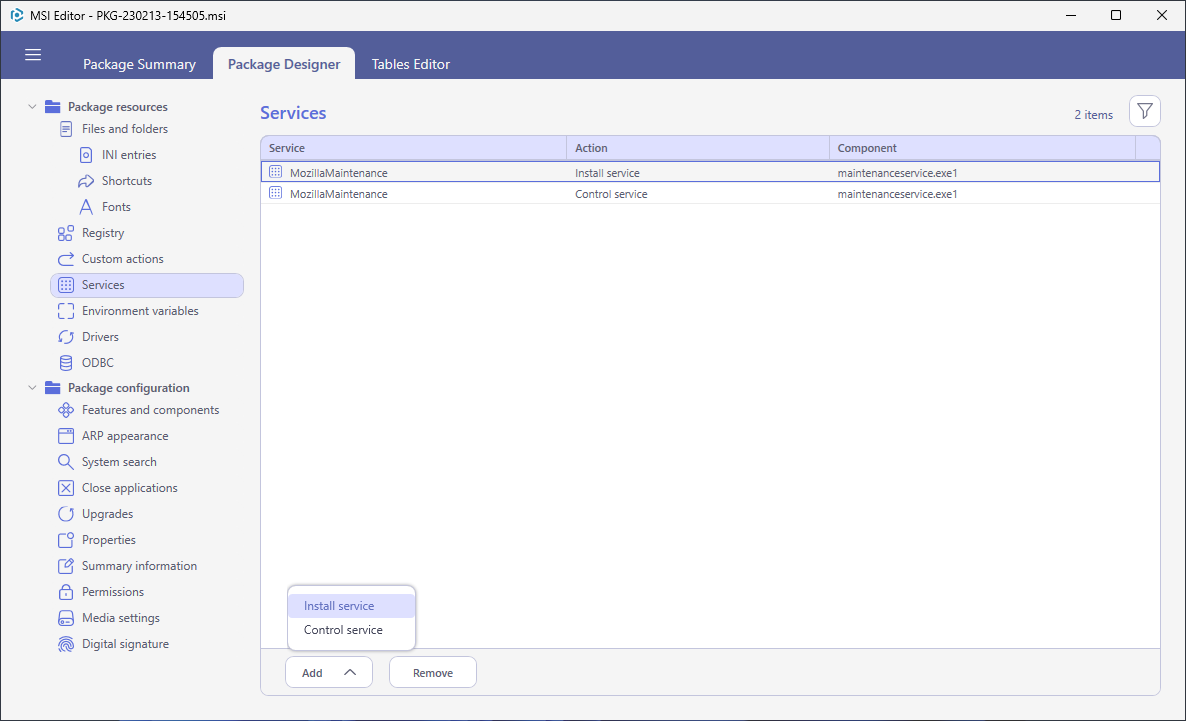This screenshot has width=1186, height=721.
Task: Click the Drivers icon
Action: pos(66,337)
